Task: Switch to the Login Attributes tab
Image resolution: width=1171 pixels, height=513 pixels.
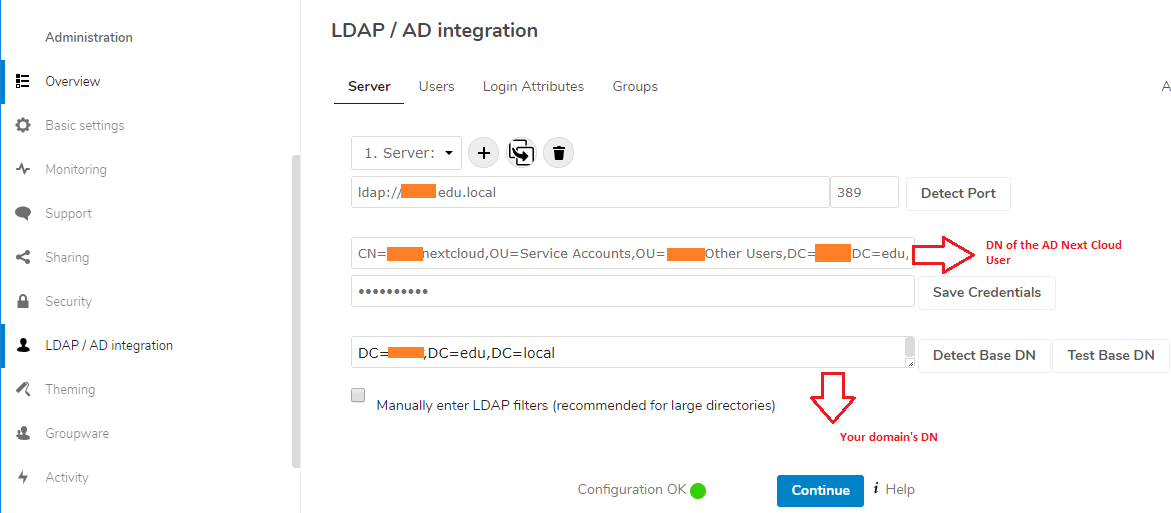Action: click(x=533, y=87)
